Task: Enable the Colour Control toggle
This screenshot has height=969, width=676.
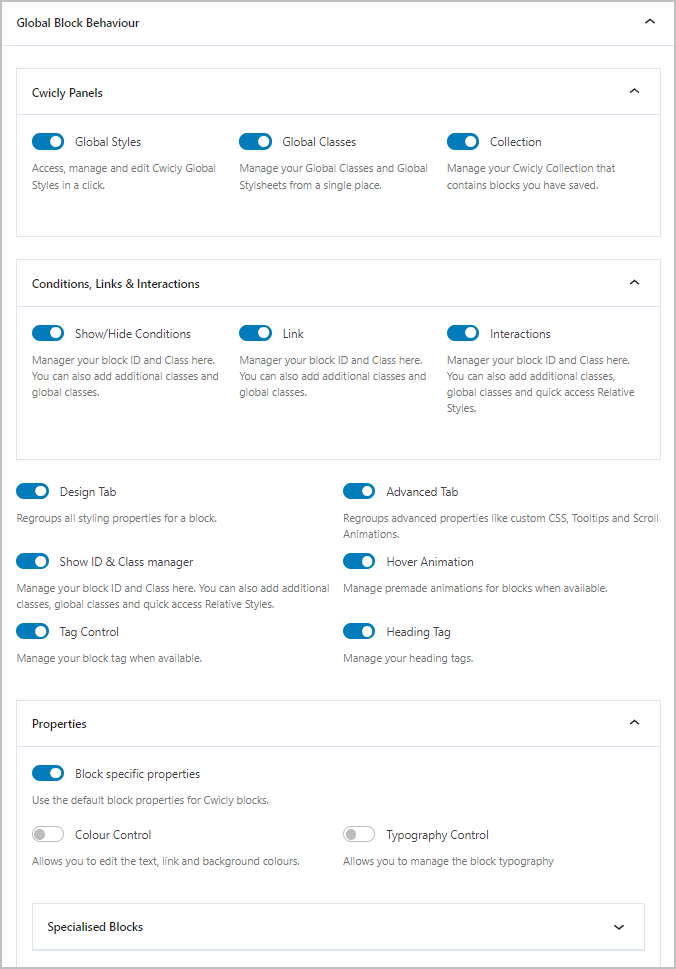Action: click(48, 834)
